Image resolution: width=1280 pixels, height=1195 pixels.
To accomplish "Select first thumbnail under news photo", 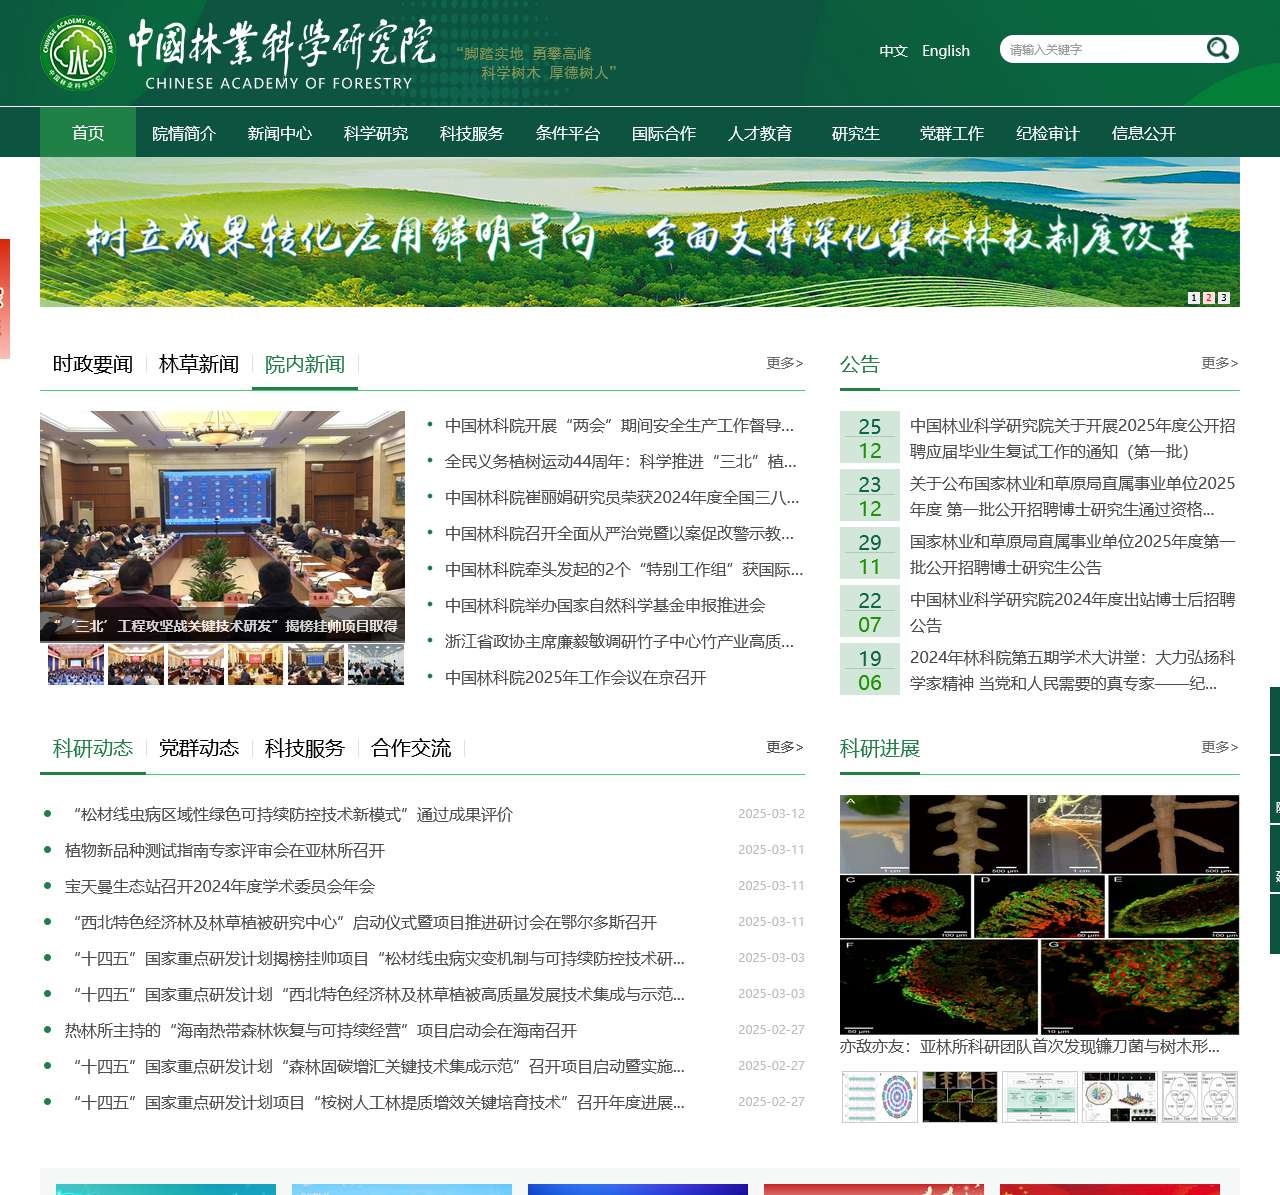I will pyautogui.click(x=76, y=665).
